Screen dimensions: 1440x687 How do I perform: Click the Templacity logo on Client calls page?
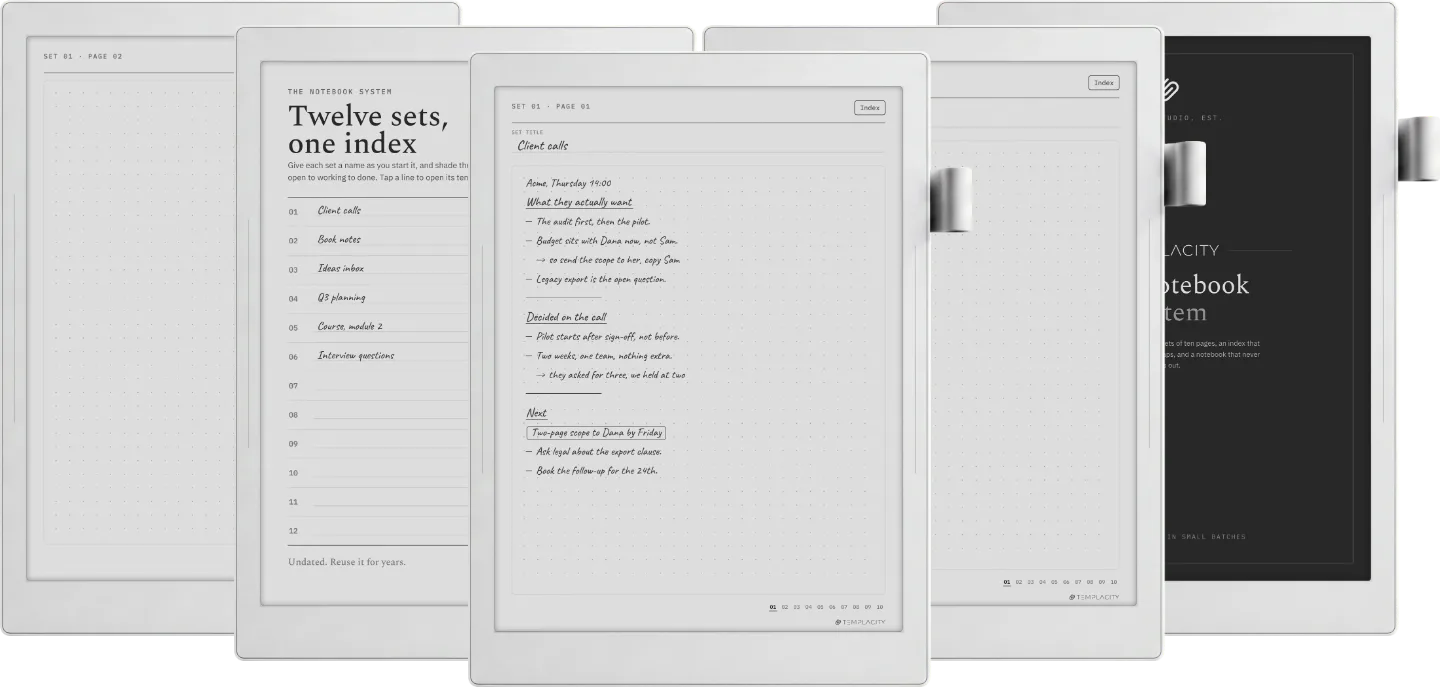(x=859, y=622)
